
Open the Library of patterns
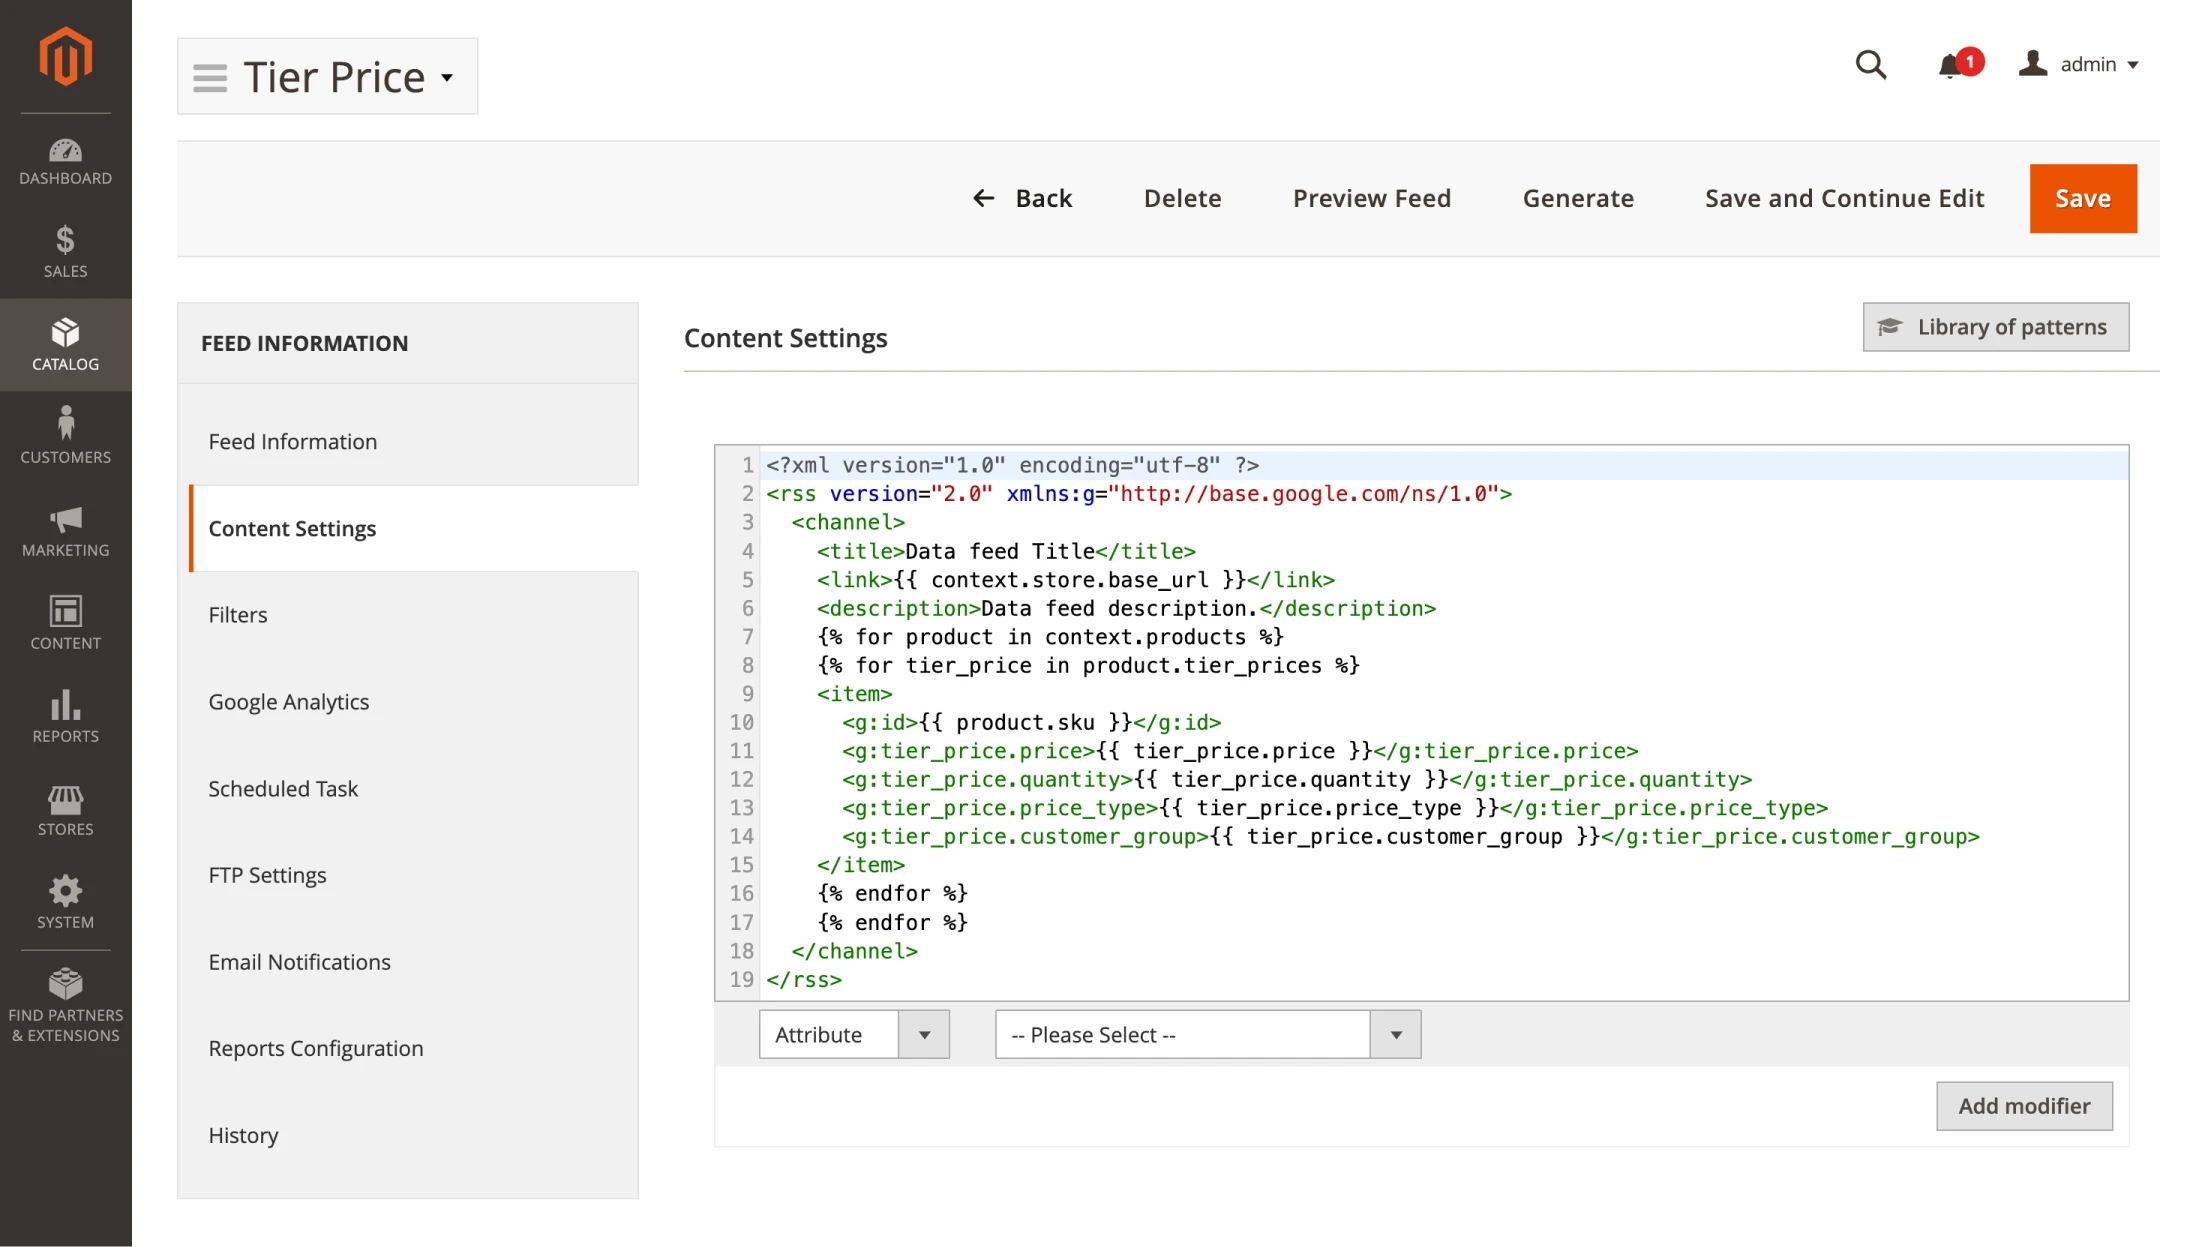click(x=1995, y=327)
